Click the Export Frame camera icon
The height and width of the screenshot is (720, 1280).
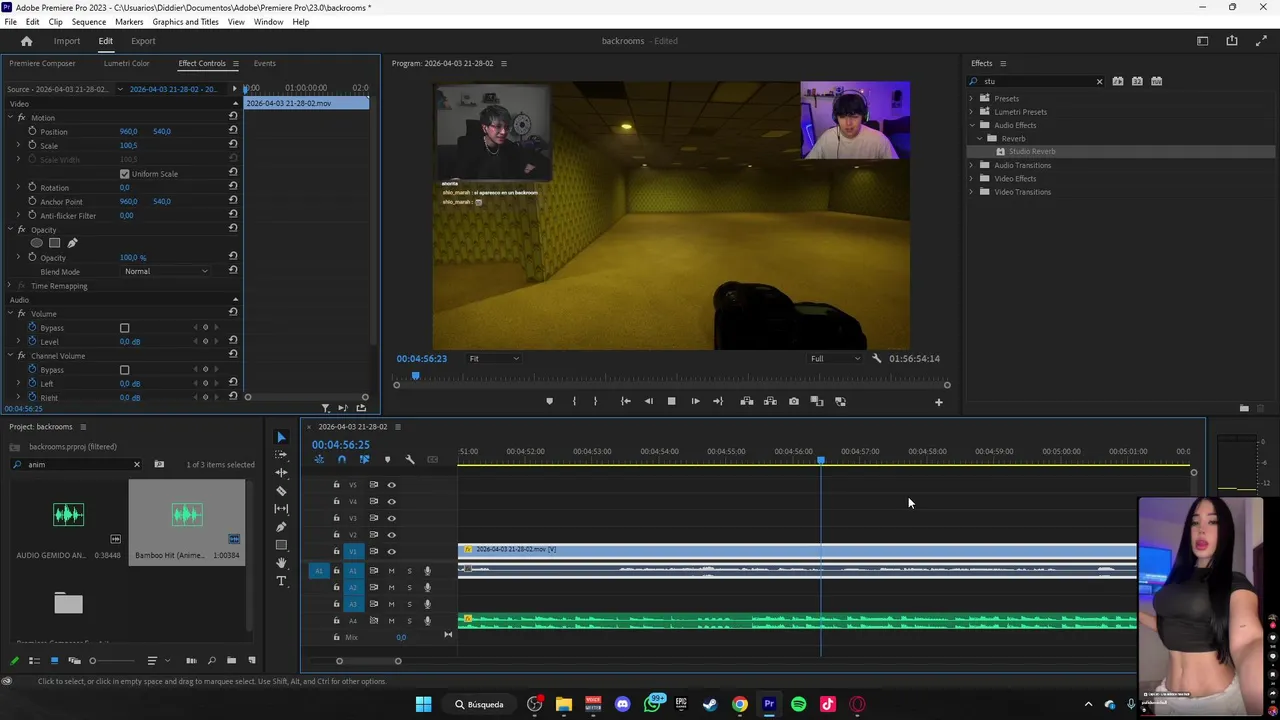[x=794, y=401]
